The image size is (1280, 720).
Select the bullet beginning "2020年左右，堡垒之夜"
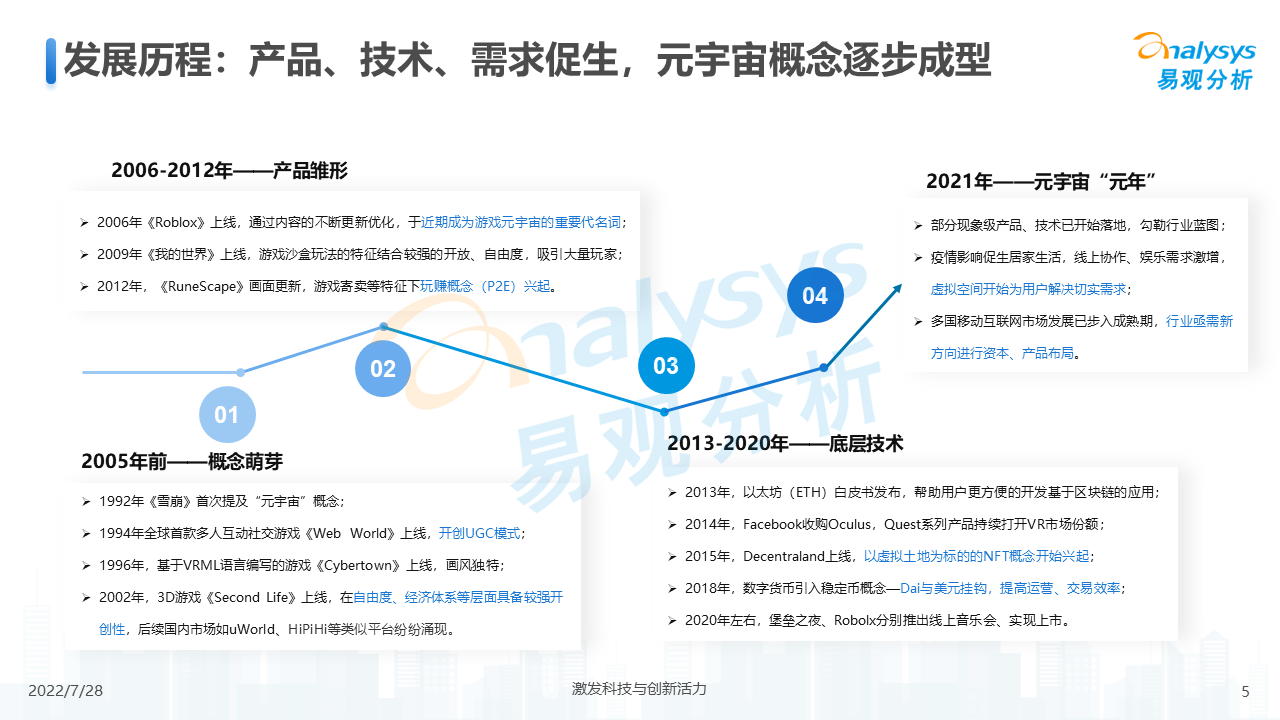[870, 620]
